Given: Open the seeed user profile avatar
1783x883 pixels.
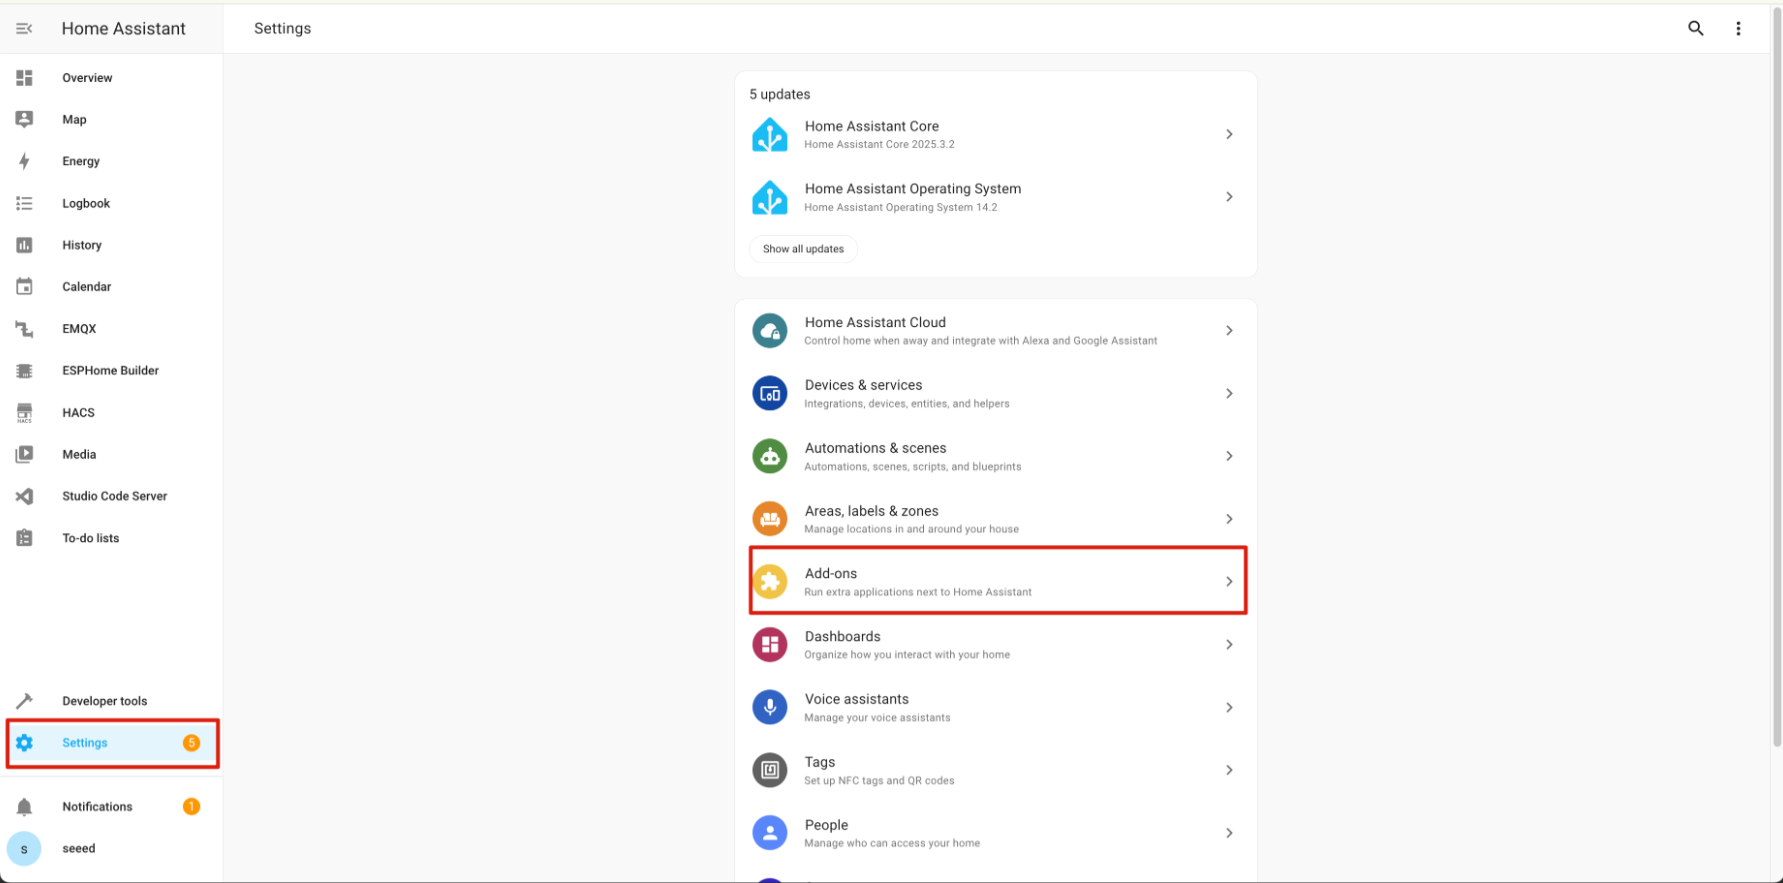Looking at the screenshot, I should pyautogui.click(x=24, y=849).
